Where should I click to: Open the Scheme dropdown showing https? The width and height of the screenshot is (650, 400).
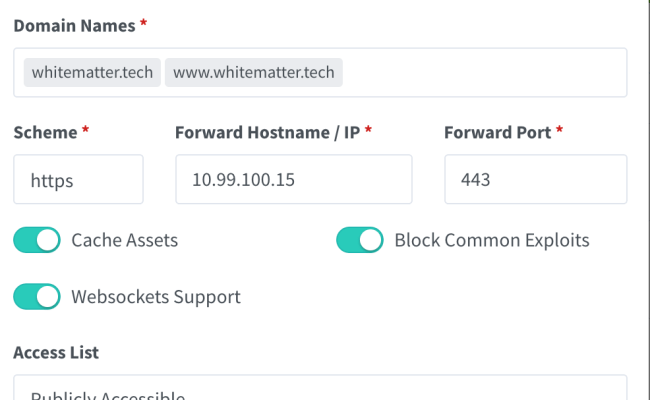click(78, 180)
